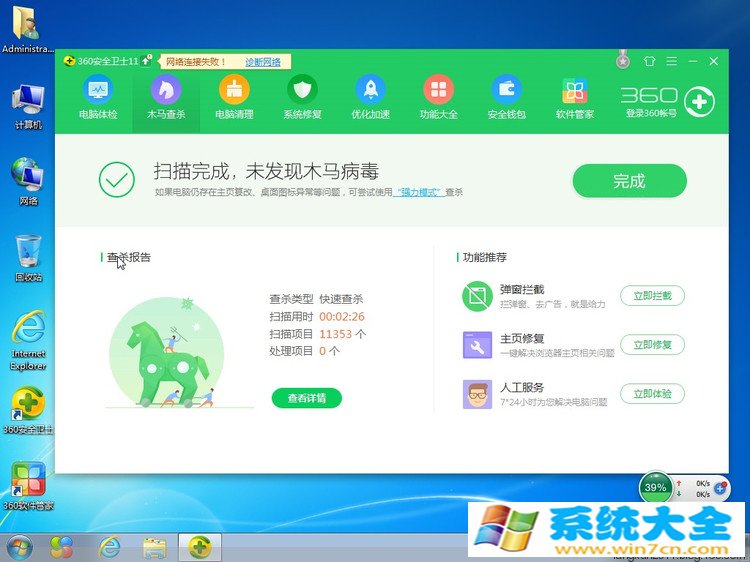This screenshot has width=750, height=562.
Task: Click the green scan-complete checkmark
Action: [117, 180]
